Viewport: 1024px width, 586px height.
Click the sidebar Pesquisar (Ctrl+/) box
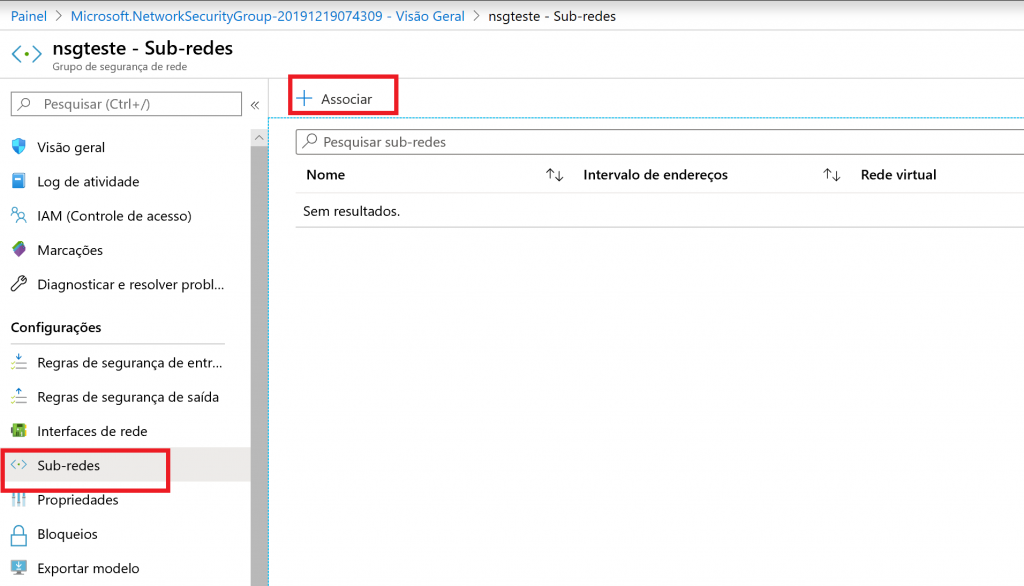[126, 104]
